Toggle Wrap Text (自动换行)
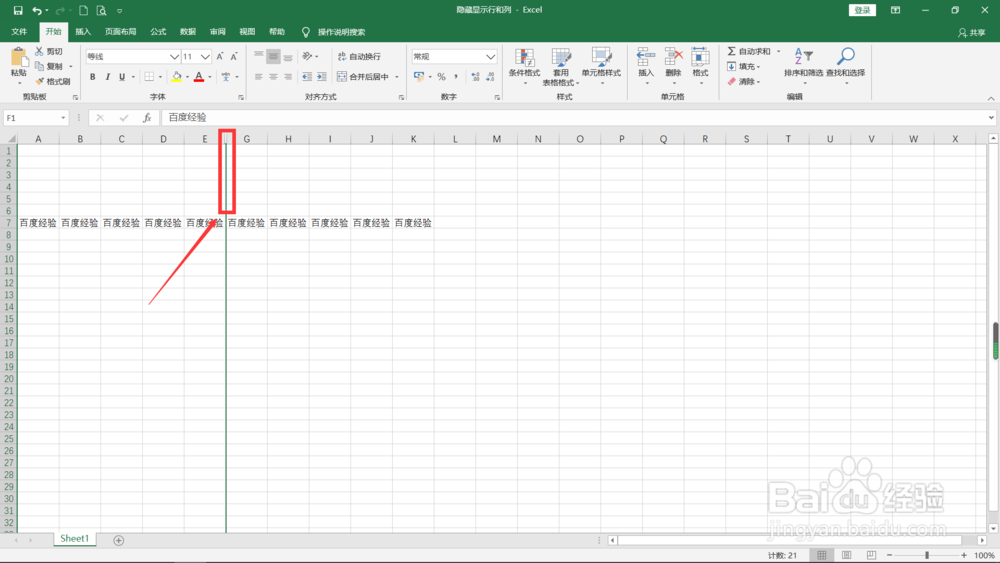1000x563 pixels. coord(359,57)
